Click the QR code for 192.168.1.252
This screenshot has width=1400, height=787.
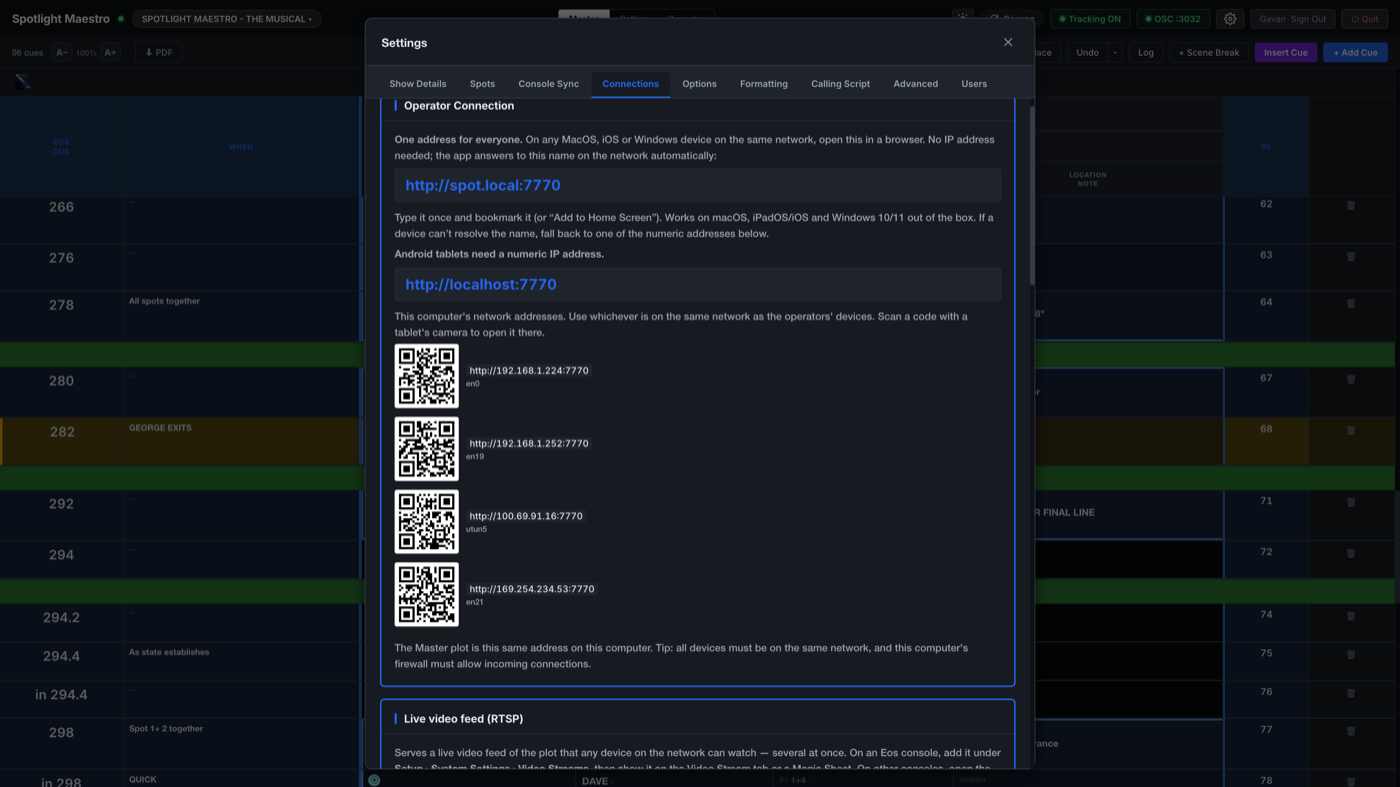(427, 449)
